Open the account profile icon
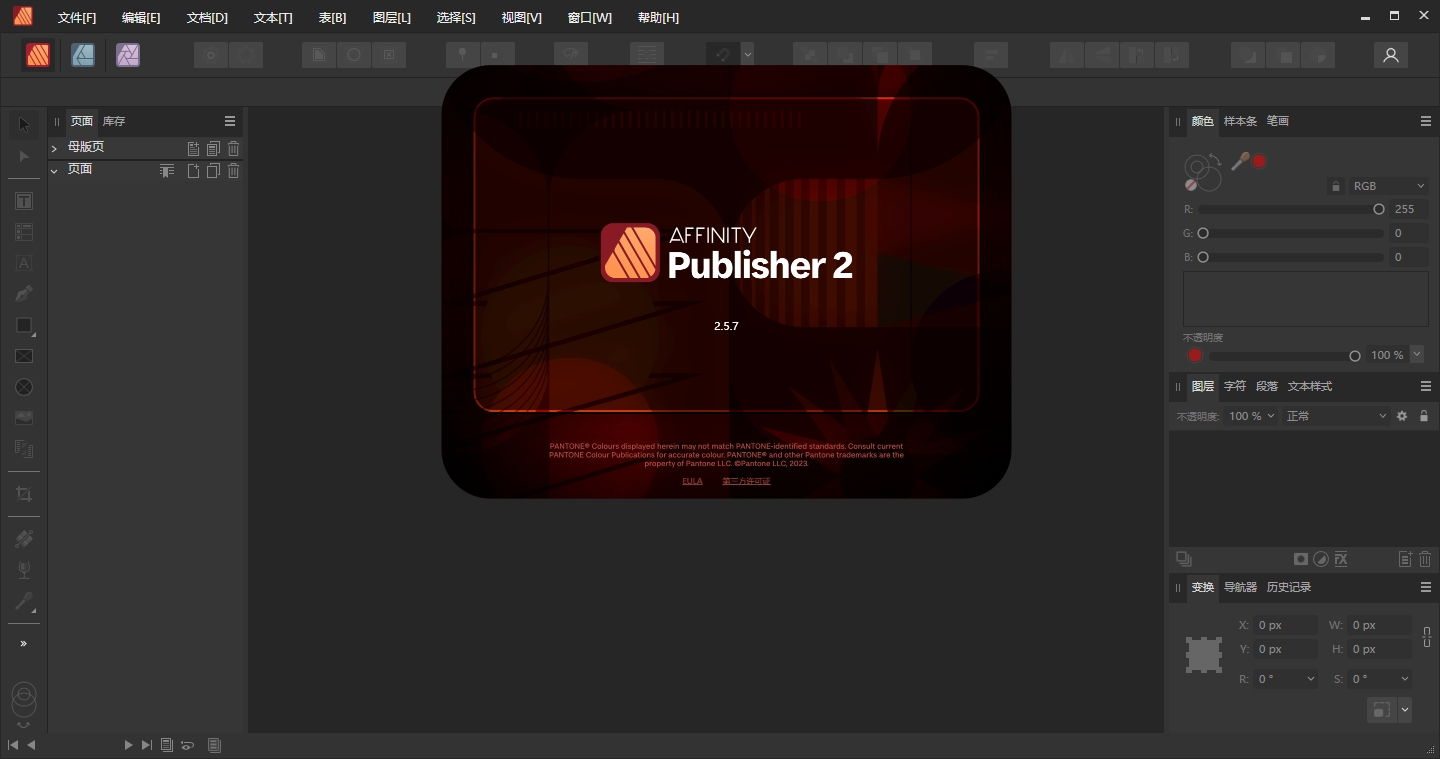 click(x=1390, y=55)
